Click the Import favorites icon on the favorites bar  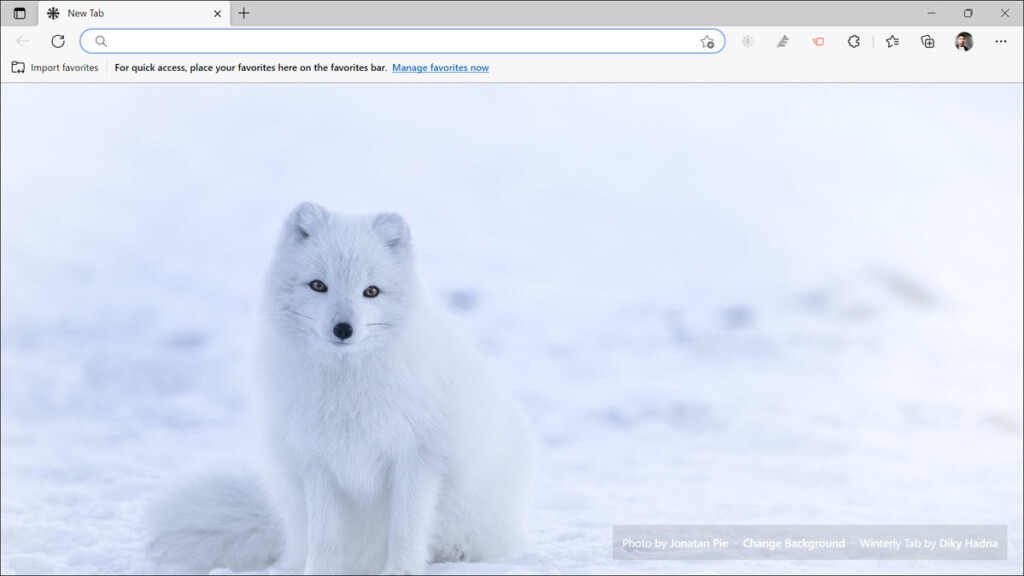point(19,67)
